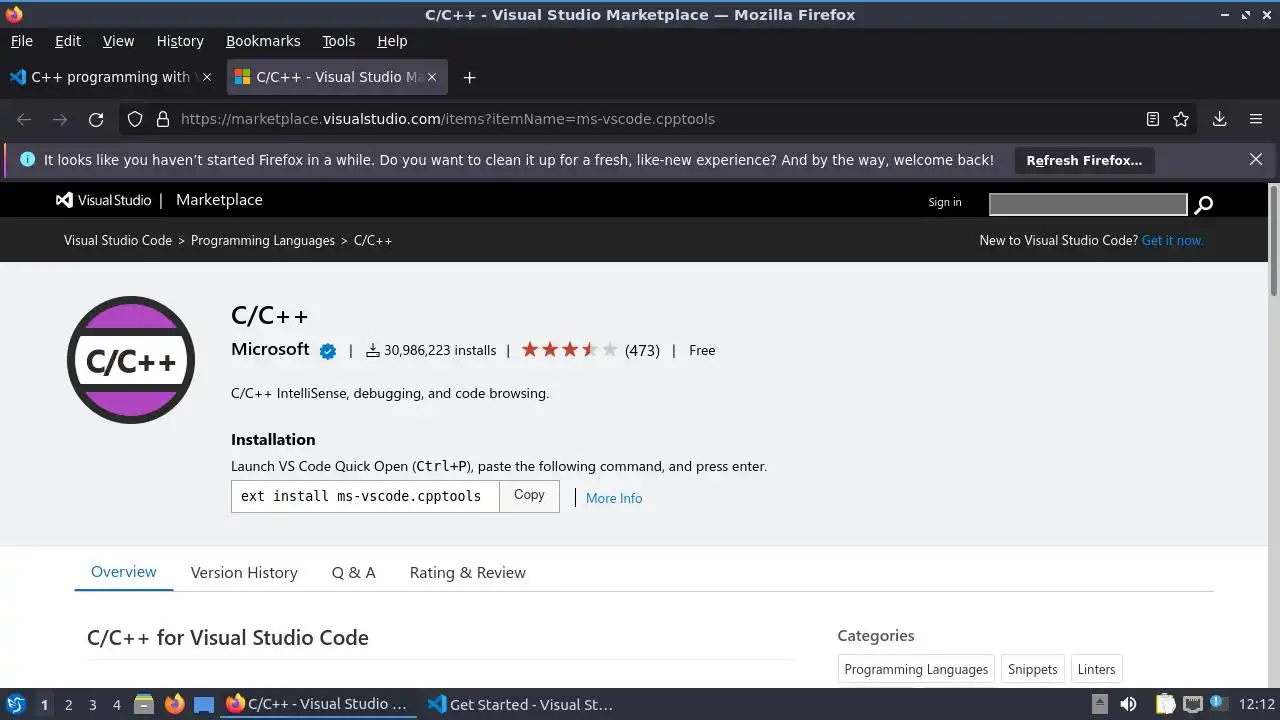Open the History menu

pyautogui.click(x=180, y=41)
